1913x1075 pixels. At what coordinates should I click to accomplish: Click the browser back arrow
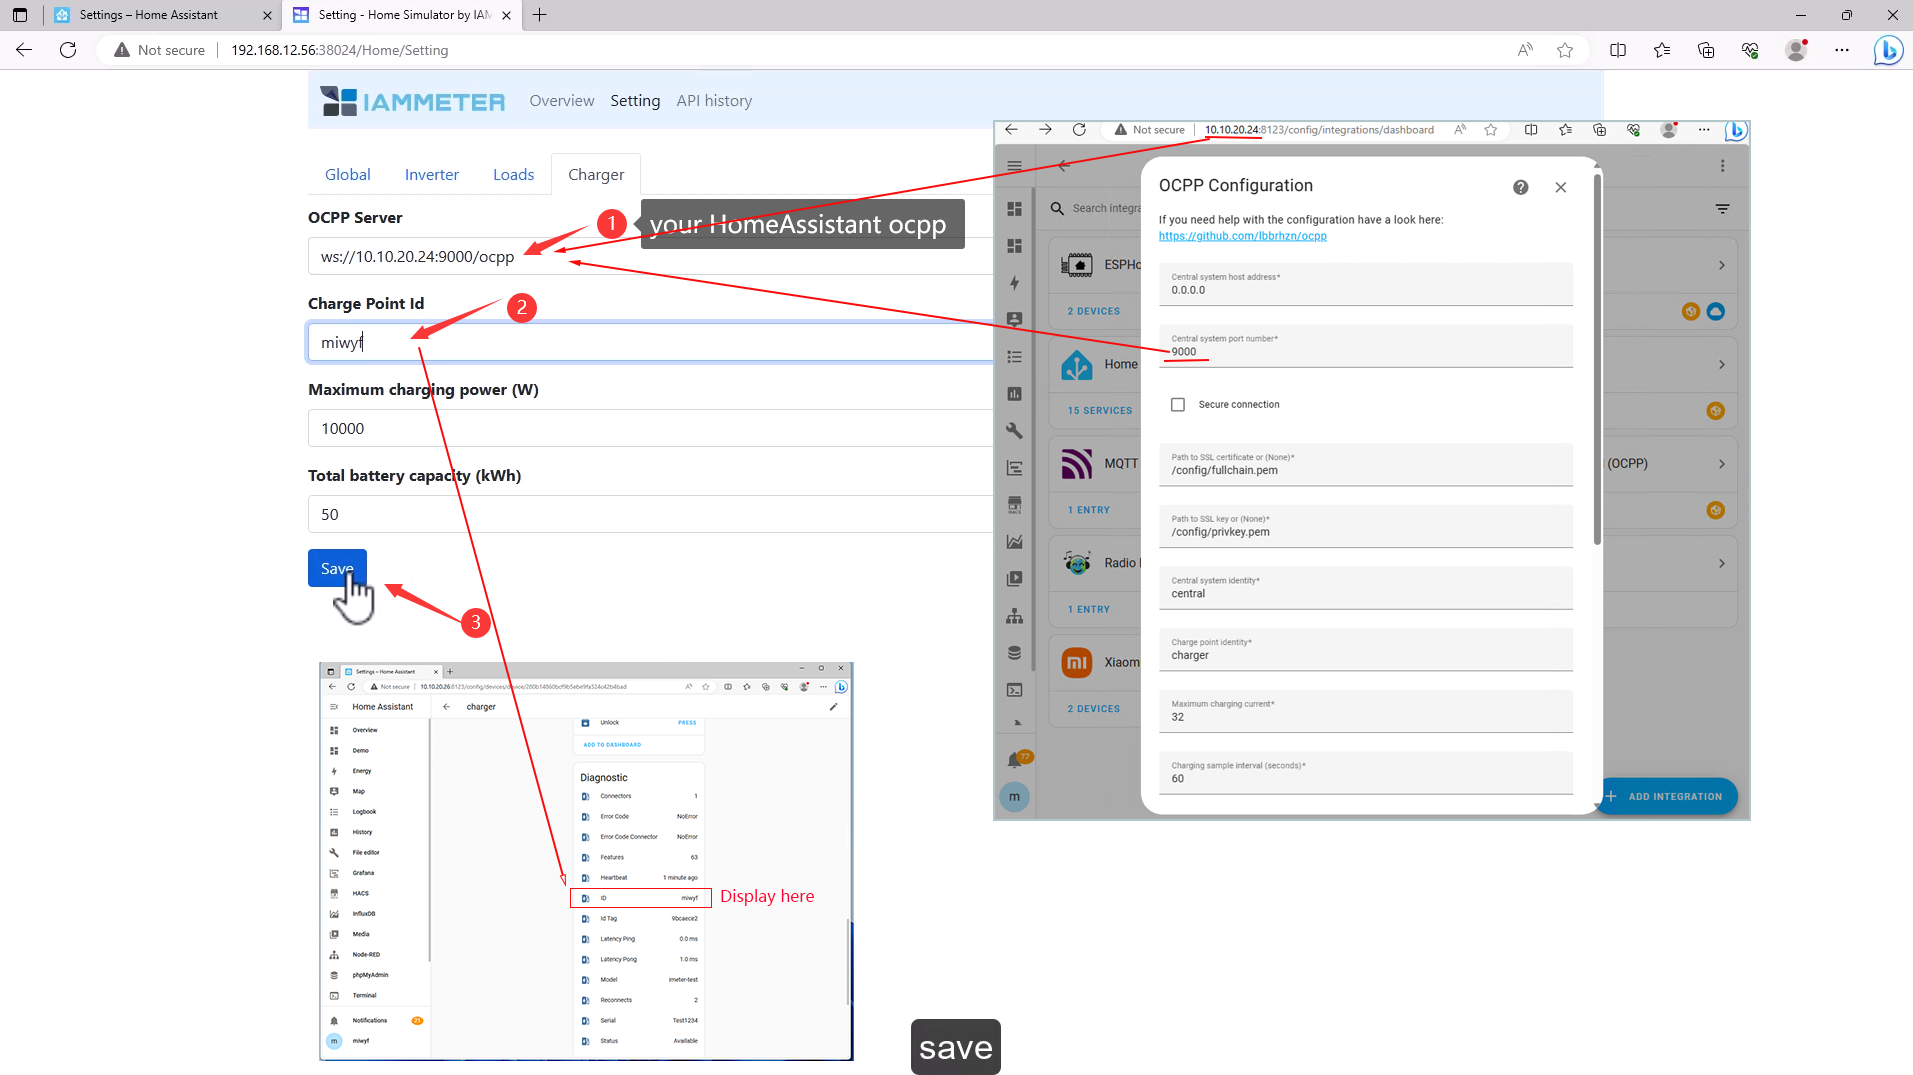(24, 50)
